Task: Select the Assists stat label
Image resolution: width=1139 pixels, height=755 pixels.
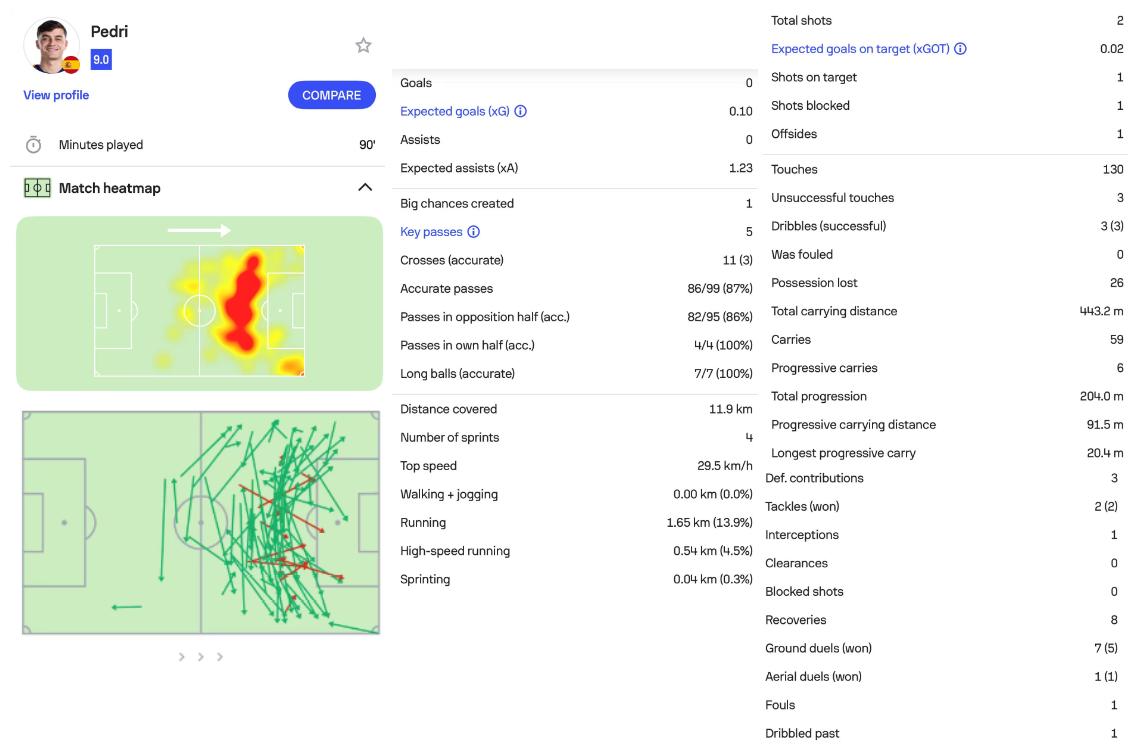Action: point(420,140)
